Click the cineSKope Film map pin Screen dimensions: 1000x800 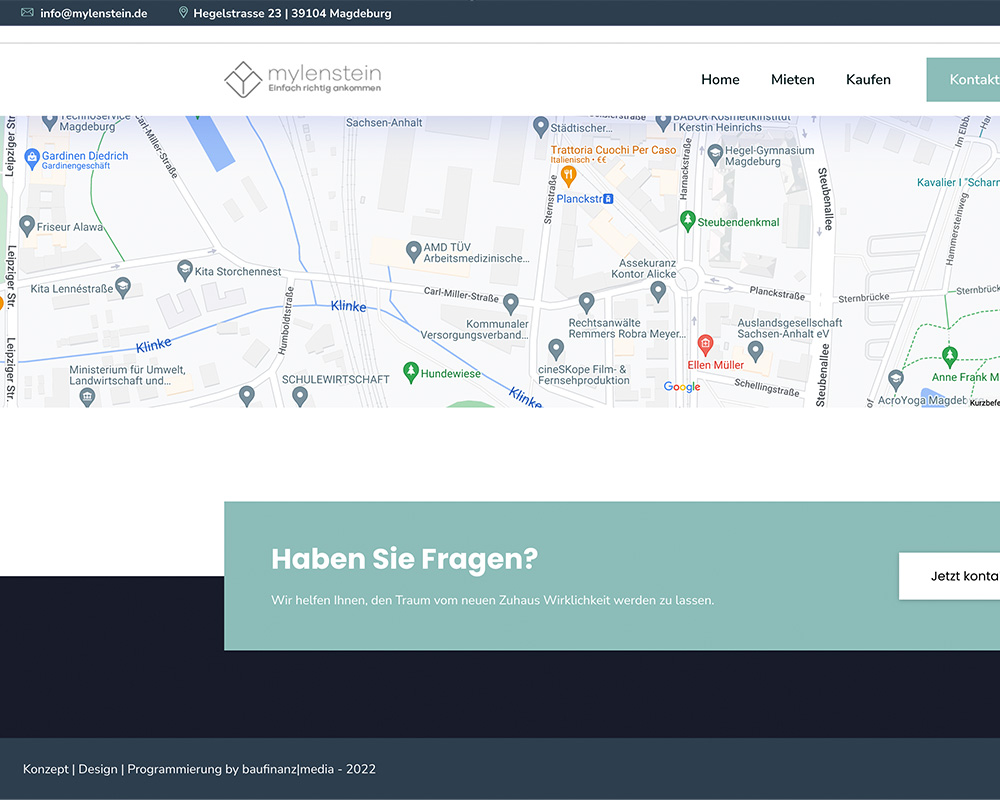click(556, 349)
